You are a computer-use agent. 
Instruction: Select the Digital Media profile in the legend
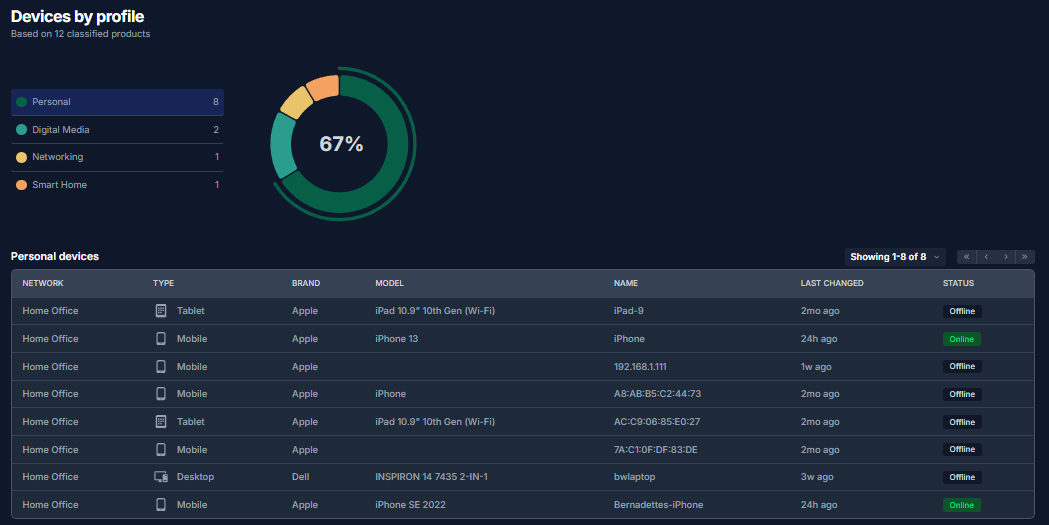pyautogui.click(x=117, y=130)
